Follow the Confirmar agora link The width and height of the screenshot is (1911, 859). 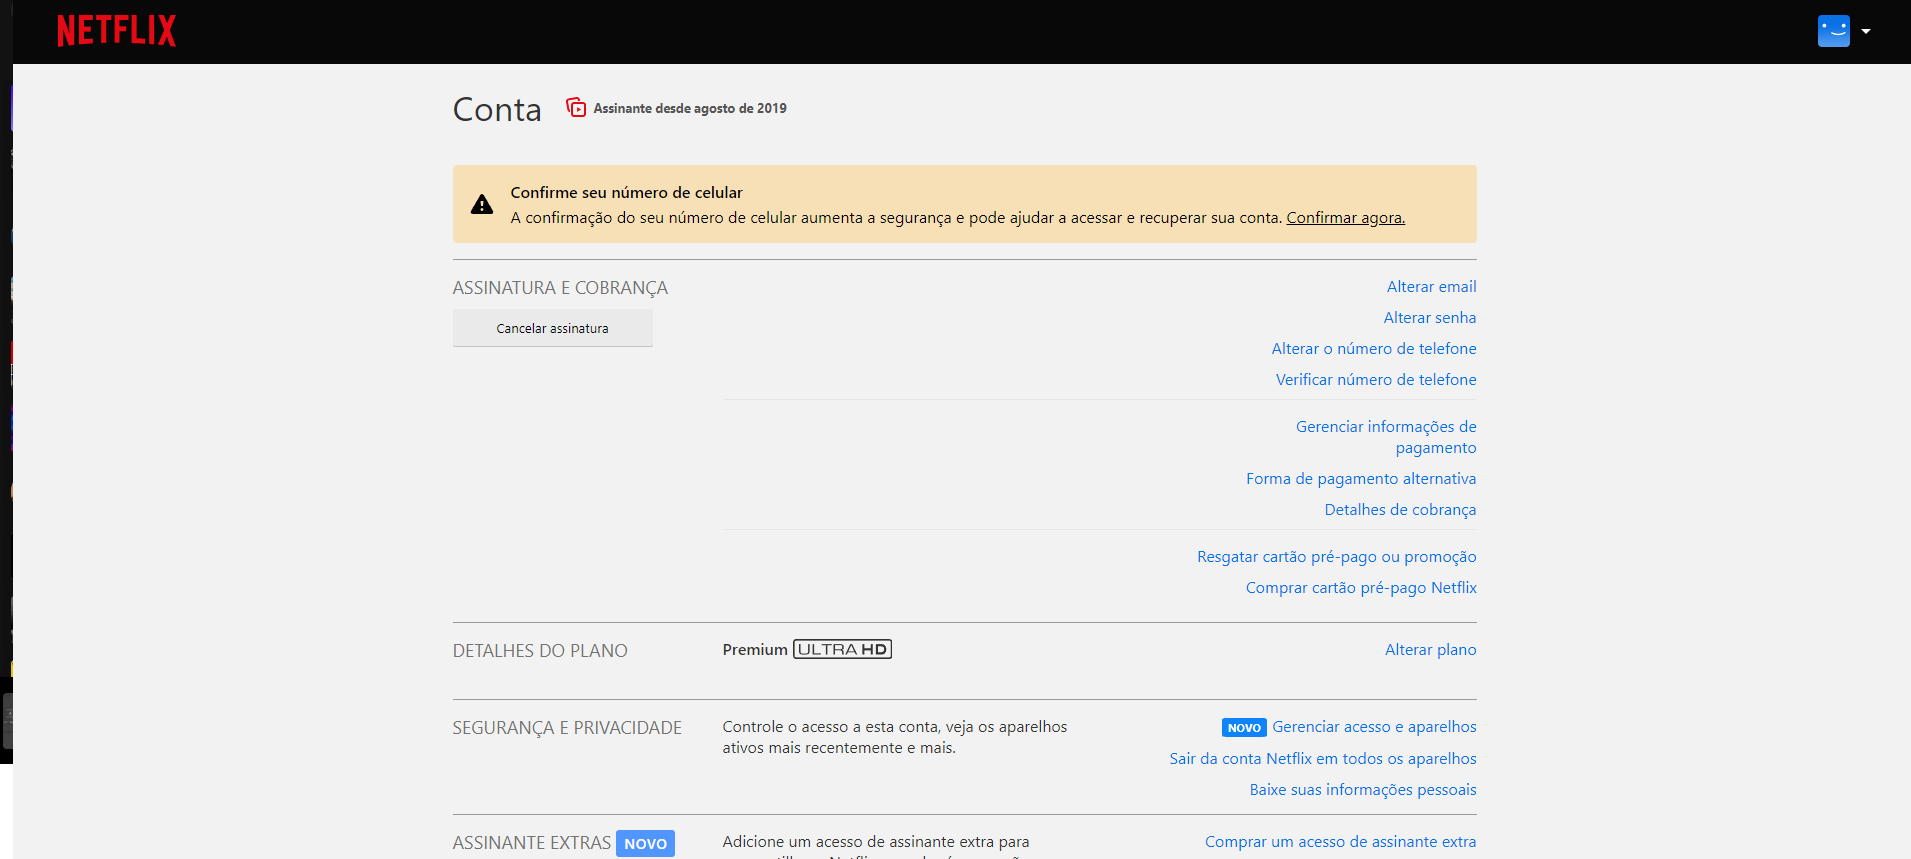(1345, 218)
